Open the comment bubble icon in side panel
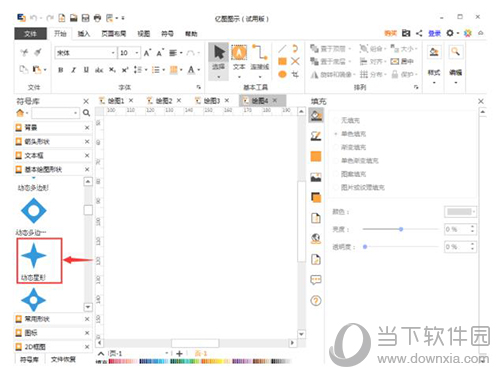 click(316, 280)
